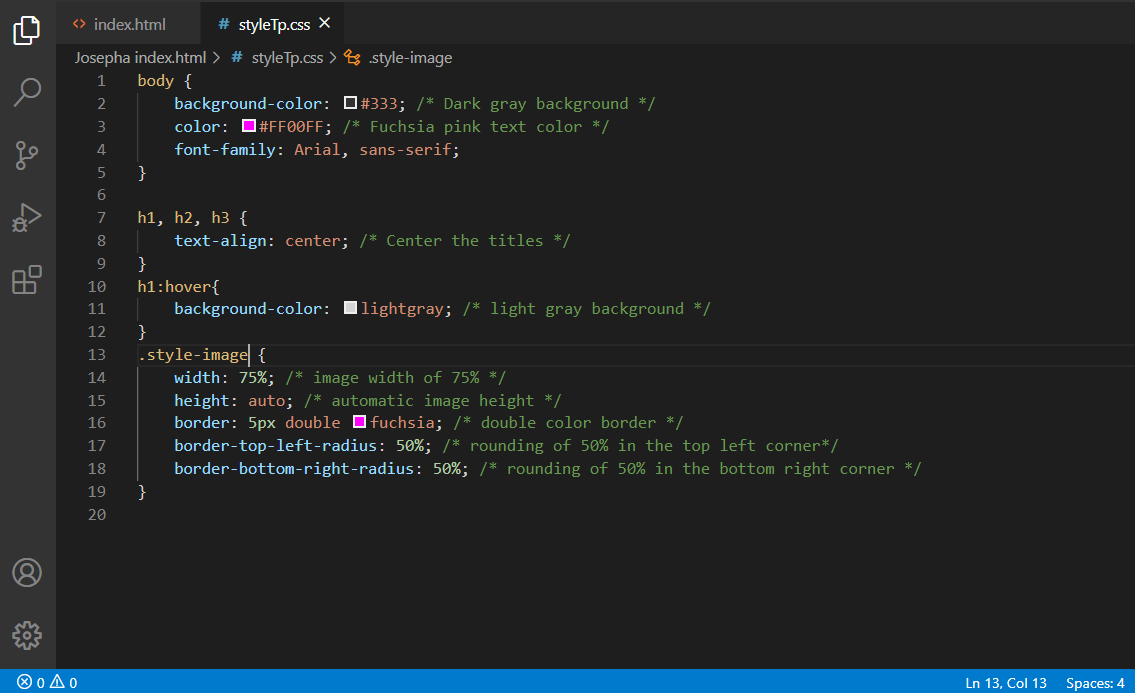Open the Manage gear menu
Viewport: 1135px width, 693px height.
point(27,636)
